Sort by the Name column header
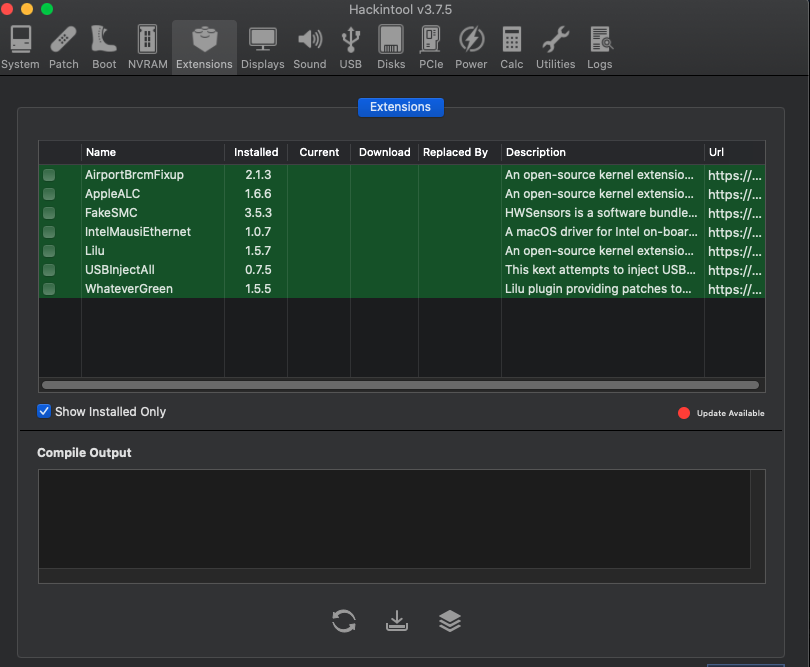The height and width of the screenshot is (667, 810). tap(153, 152)
